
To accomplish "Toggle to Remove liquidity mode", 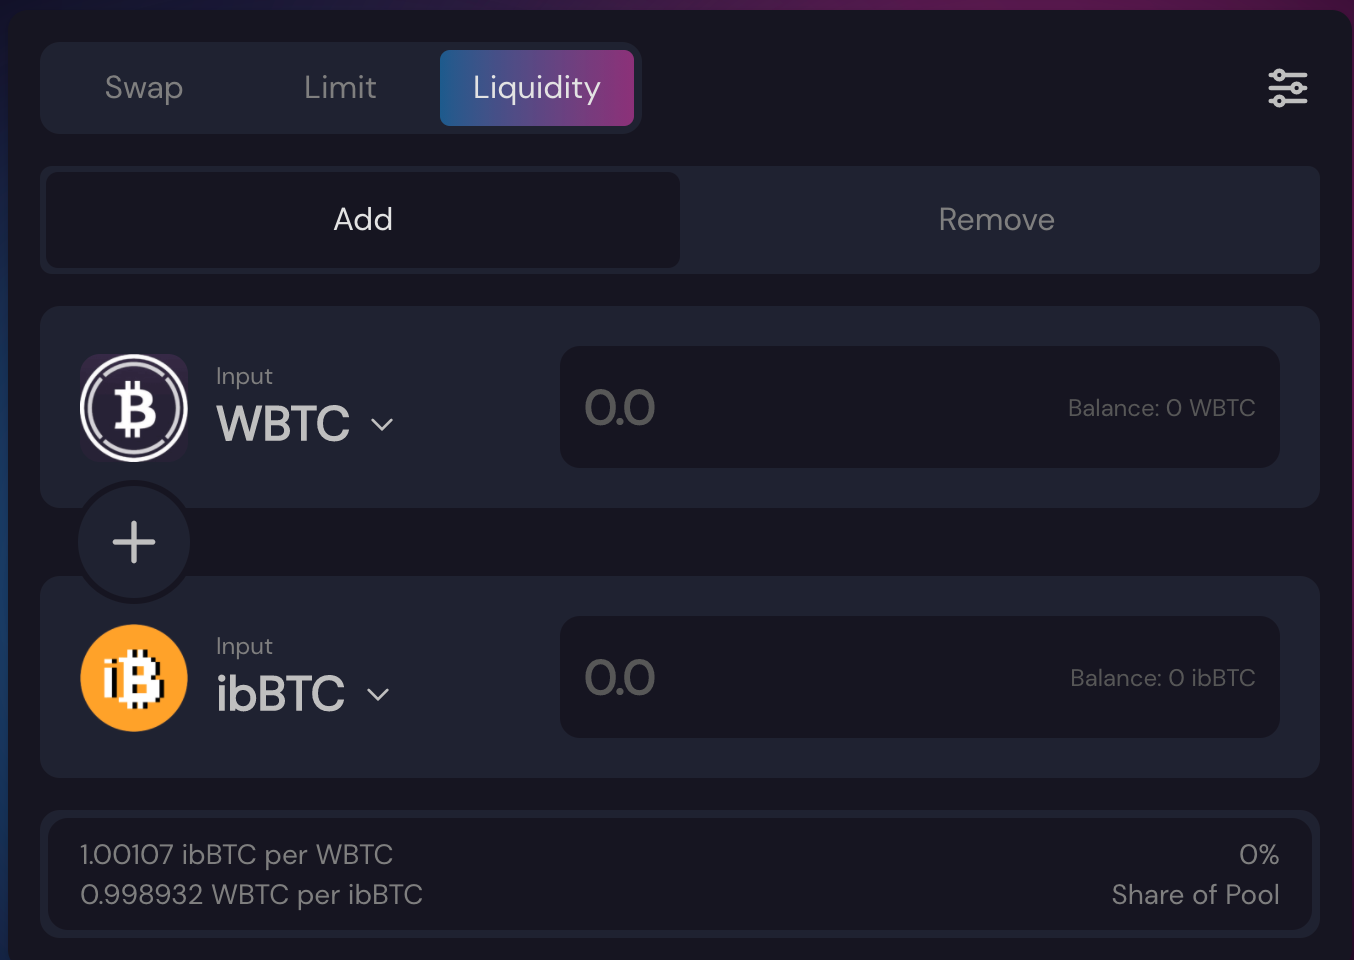I will (997, 220).
